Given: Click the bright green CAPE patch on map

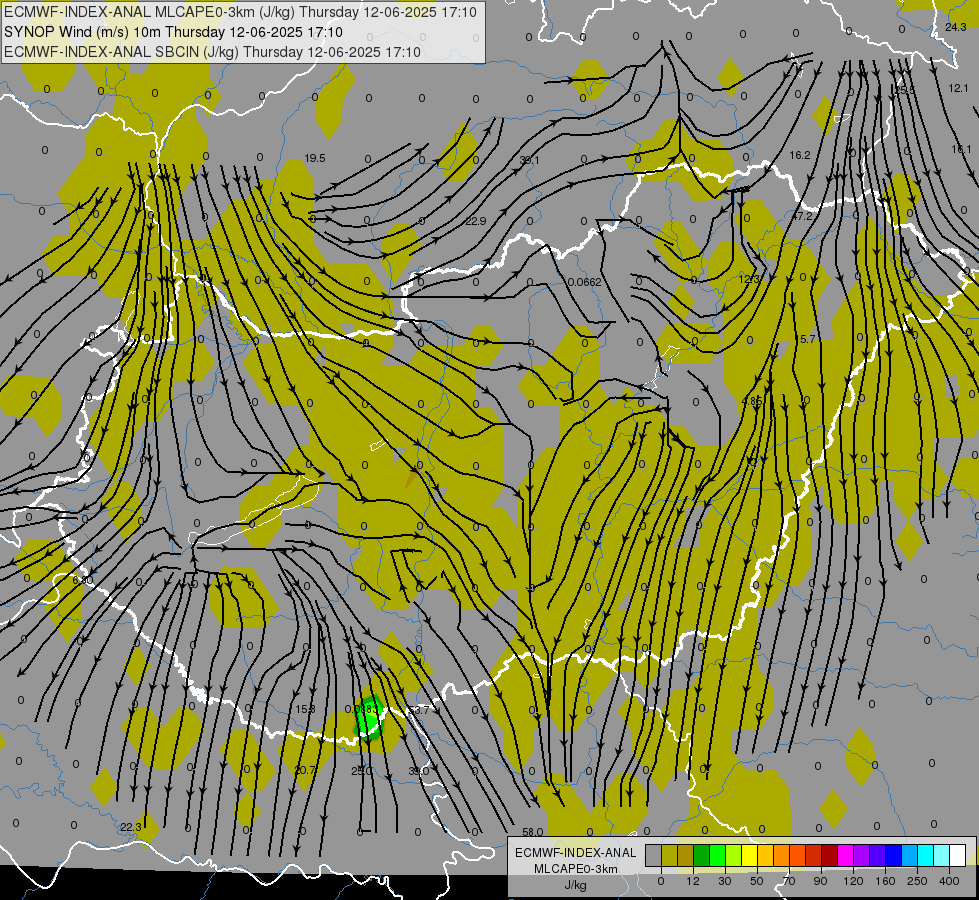Looking at the screenshot, I should pyautogui.click(x=368, y=718).
